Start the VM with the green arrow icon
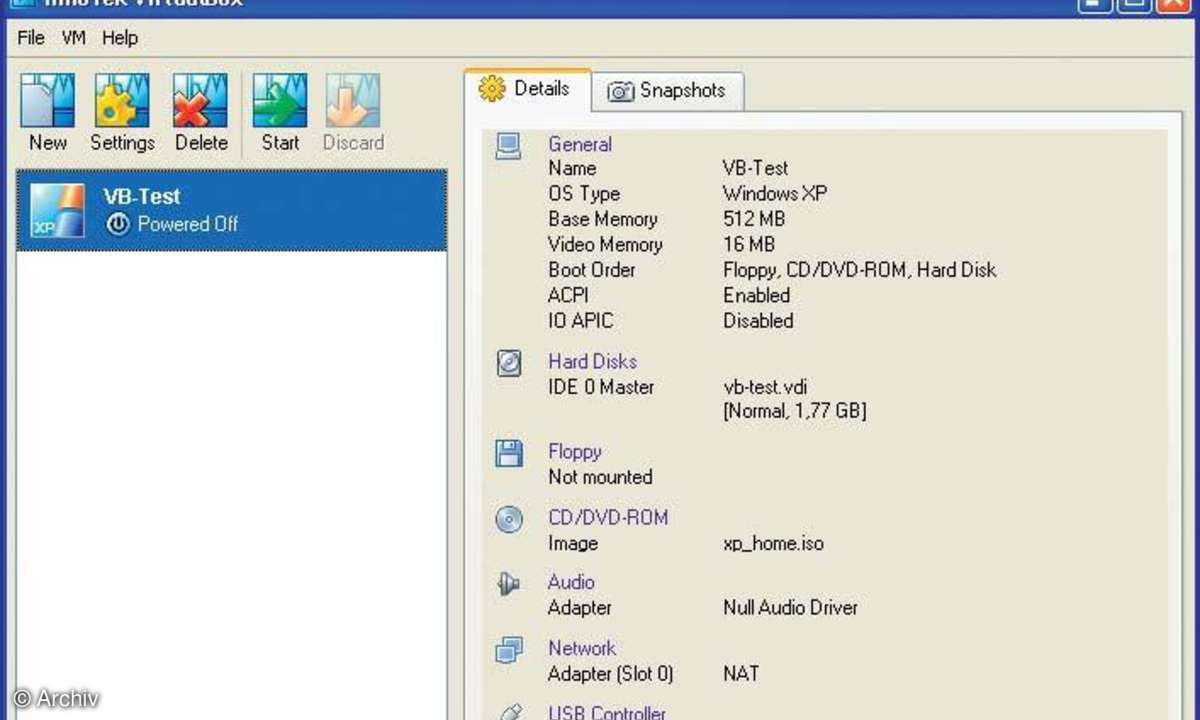This screenshot has width=1200, height=720. pos(280,100)
